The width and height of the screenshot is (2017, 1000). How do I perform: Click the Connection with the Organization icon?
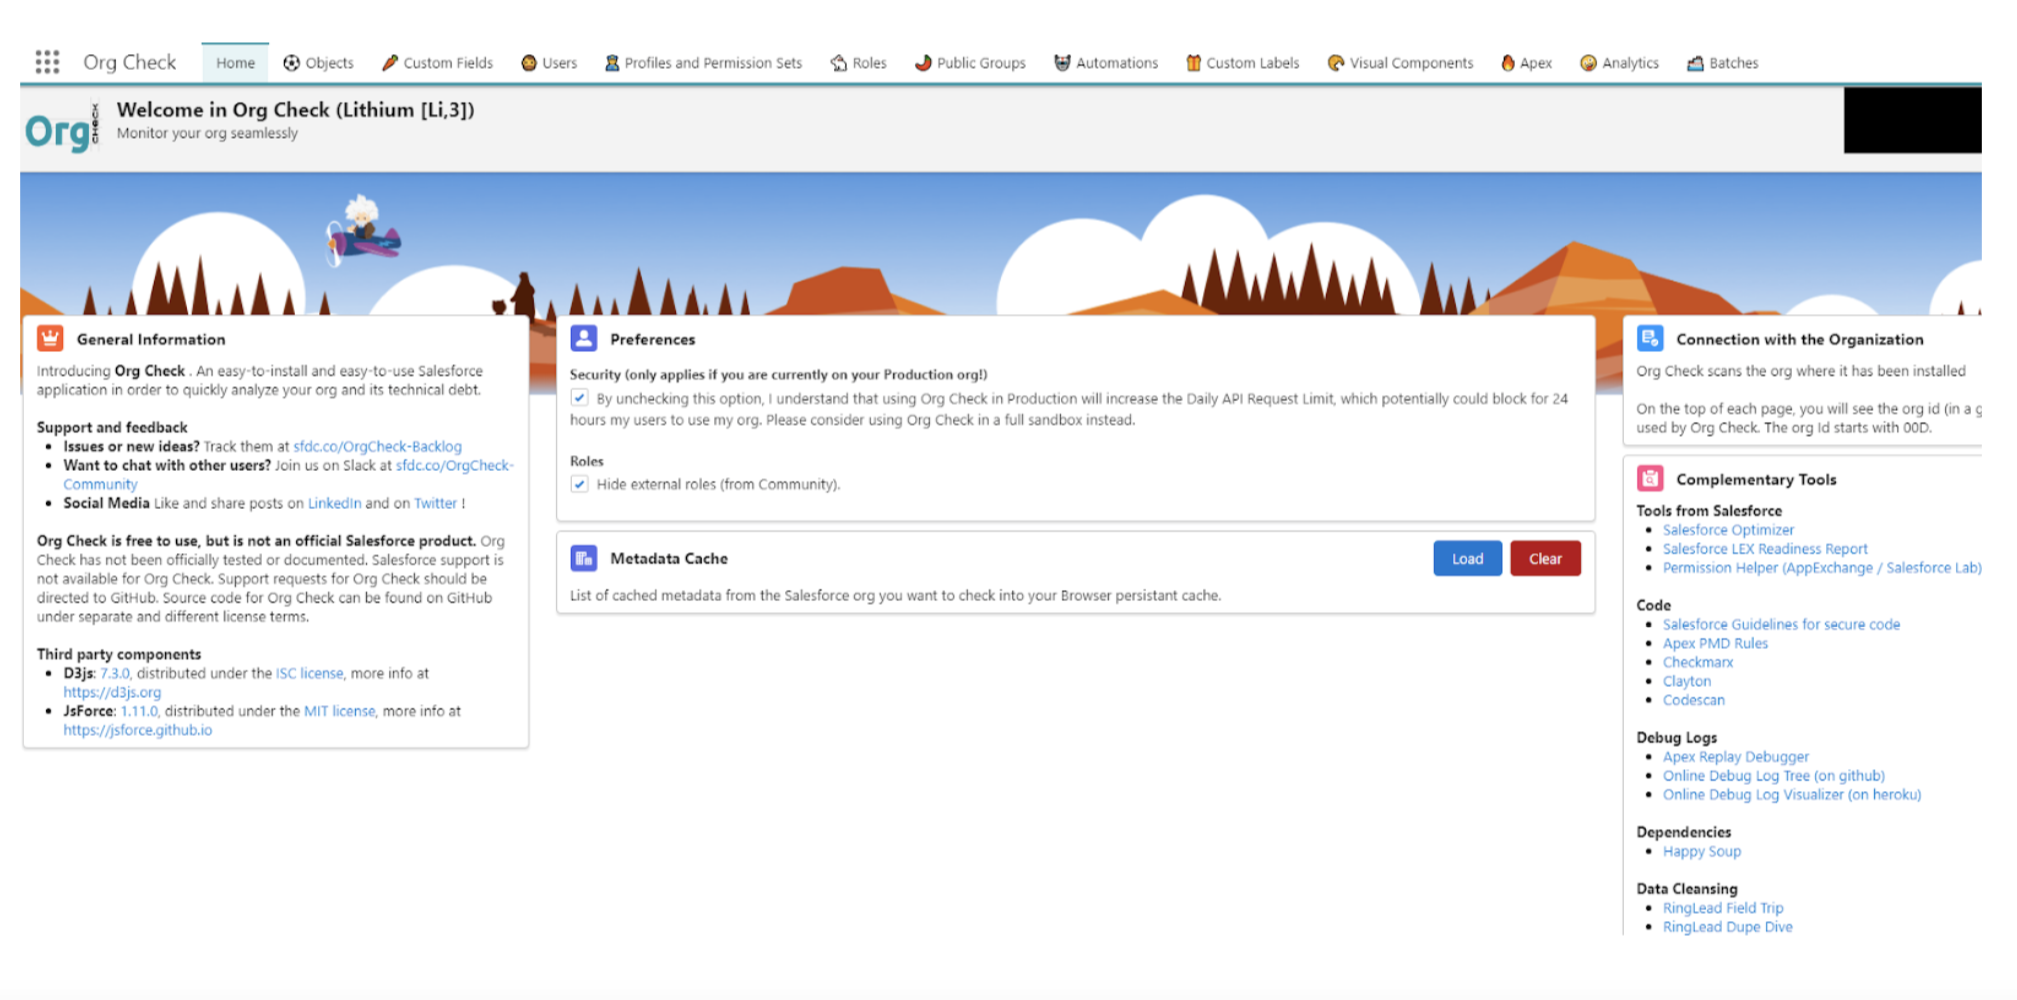click(x=1649, y=338)
